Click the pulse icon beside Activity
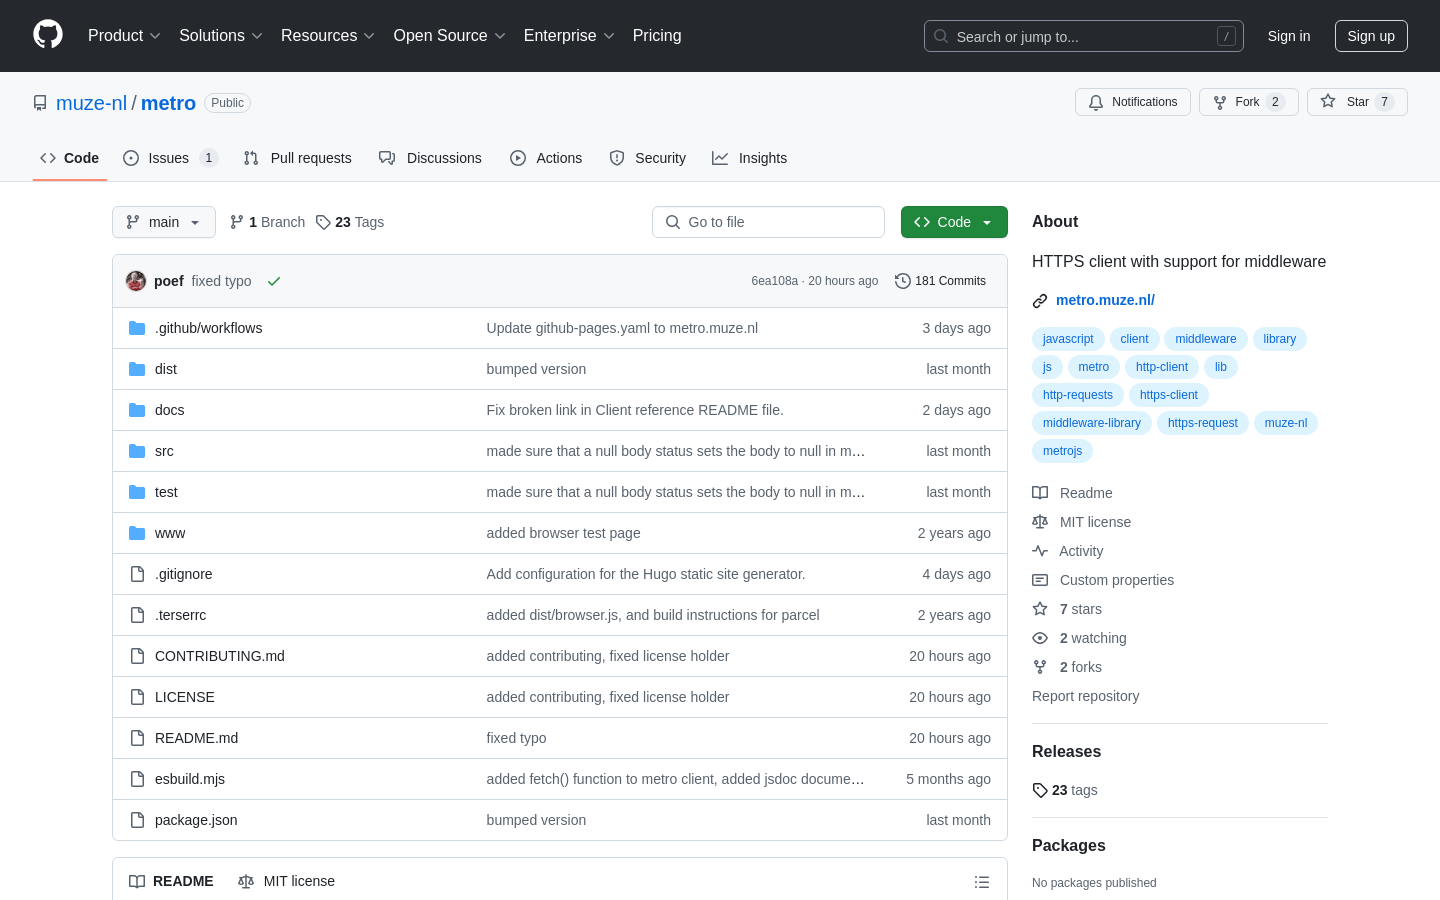The image size is (1440, 900). pos(1040,551)
